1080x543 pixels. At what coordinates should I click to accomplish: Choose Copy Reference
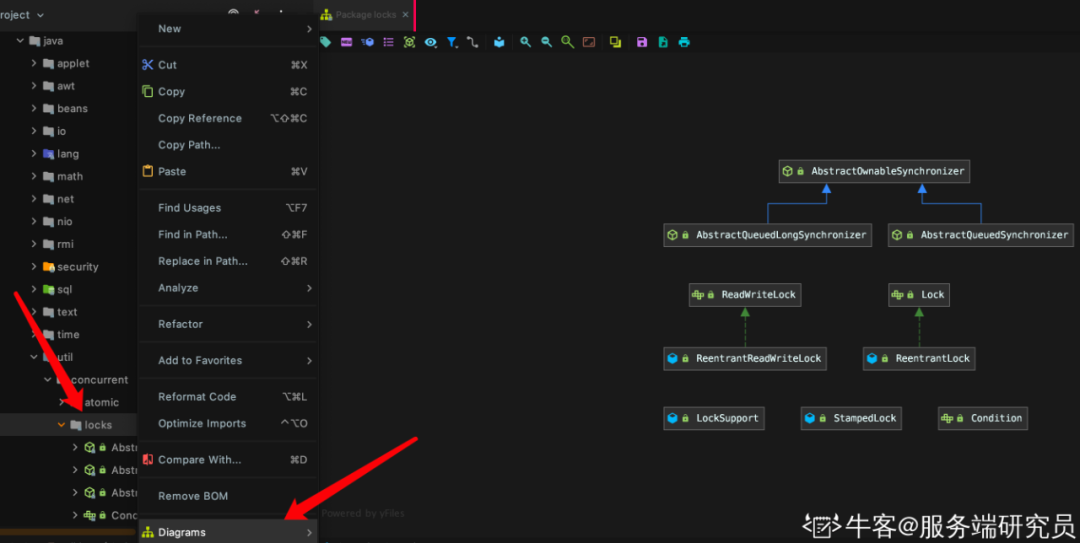pos(228,119)
